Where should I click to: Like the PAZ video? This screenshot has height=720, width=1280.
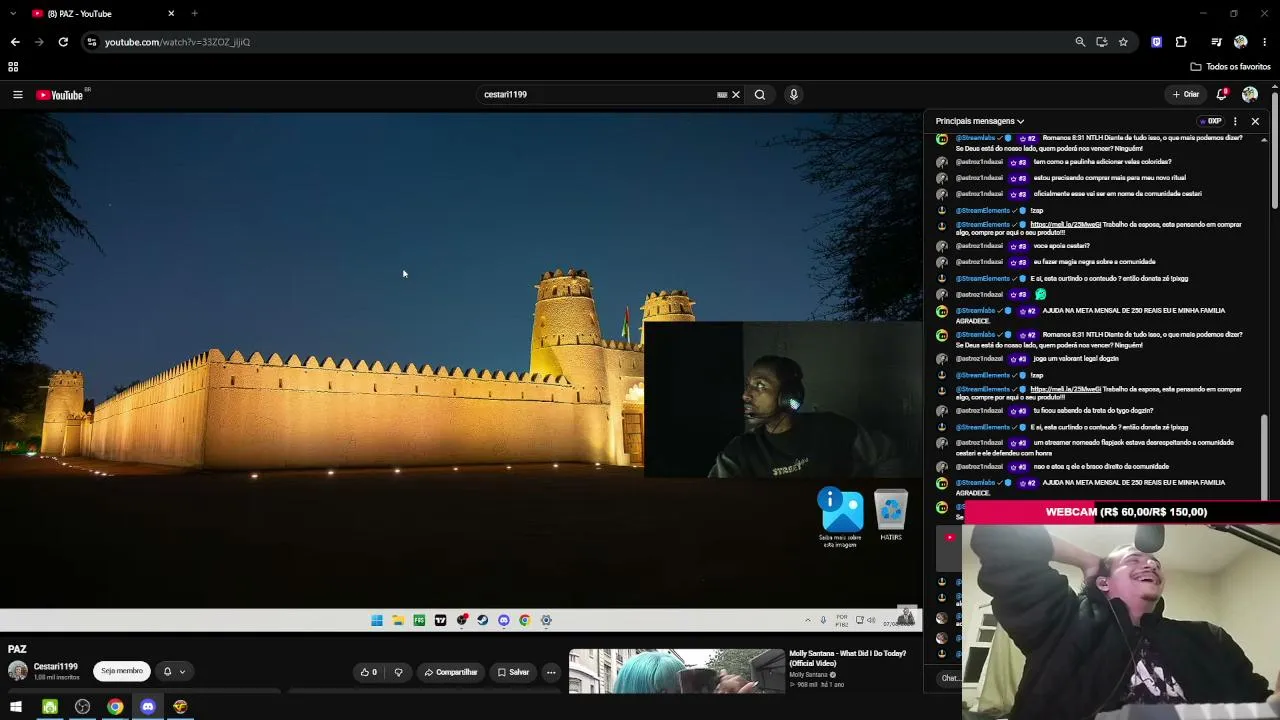click(369, 672)
